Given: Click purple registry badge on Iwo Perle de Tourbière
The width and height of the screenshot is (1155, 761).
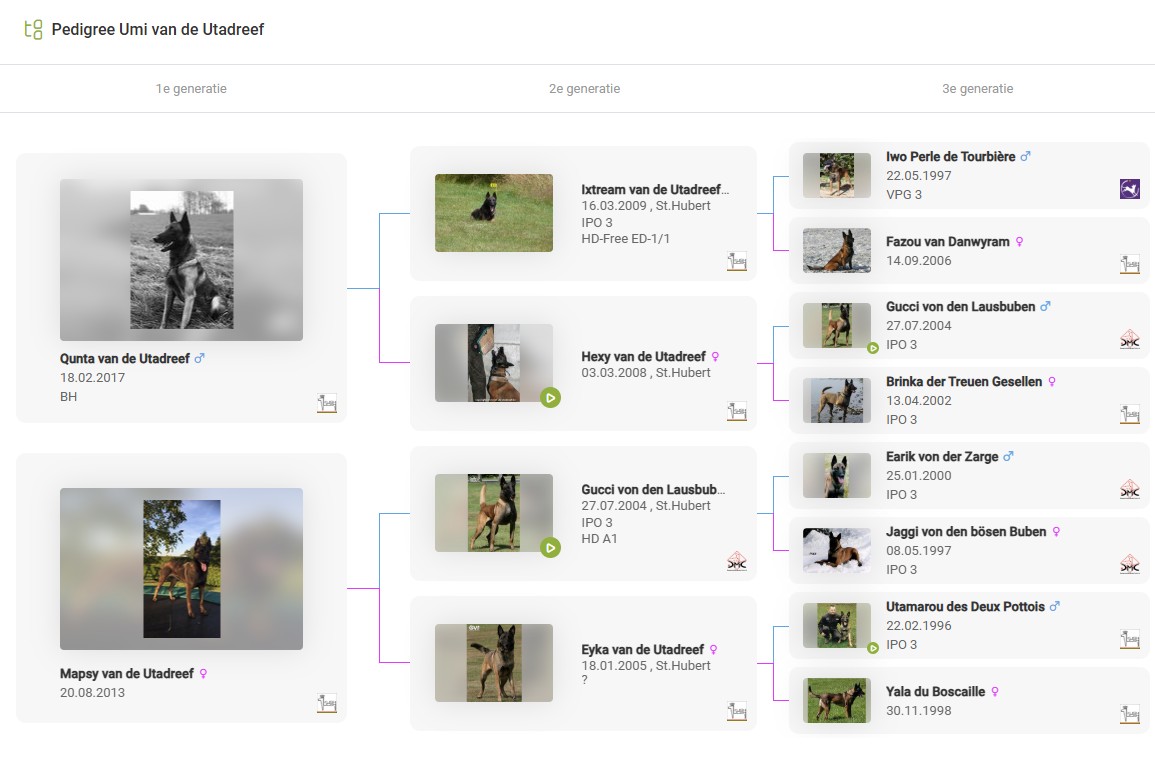Looking at the screenshot, I should [x=1129, y=188].
